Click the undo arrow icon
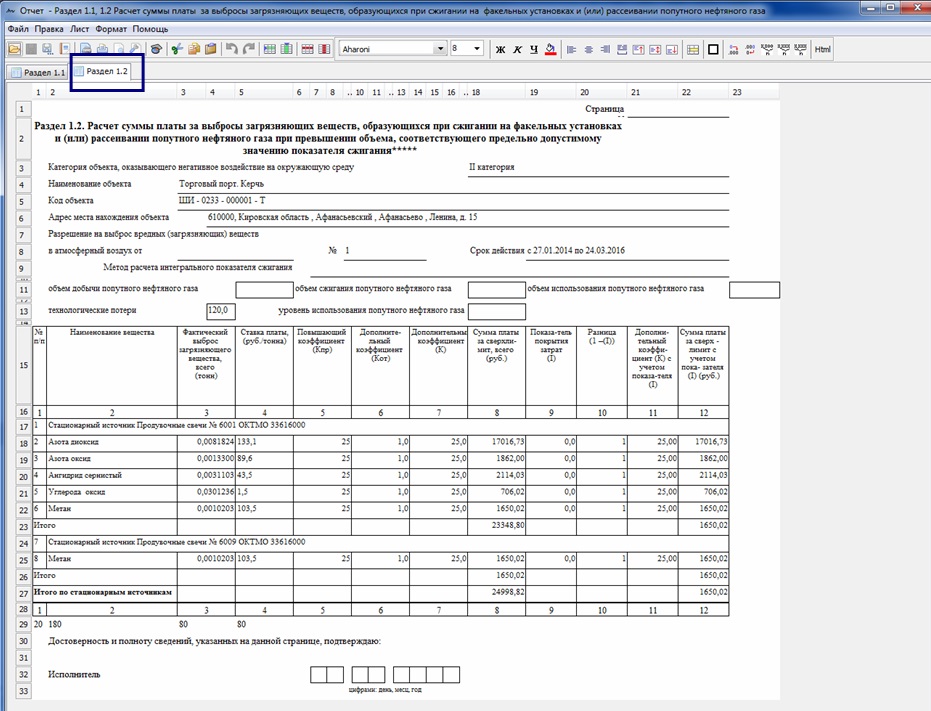931x711 pixels. tap(232, 49)
